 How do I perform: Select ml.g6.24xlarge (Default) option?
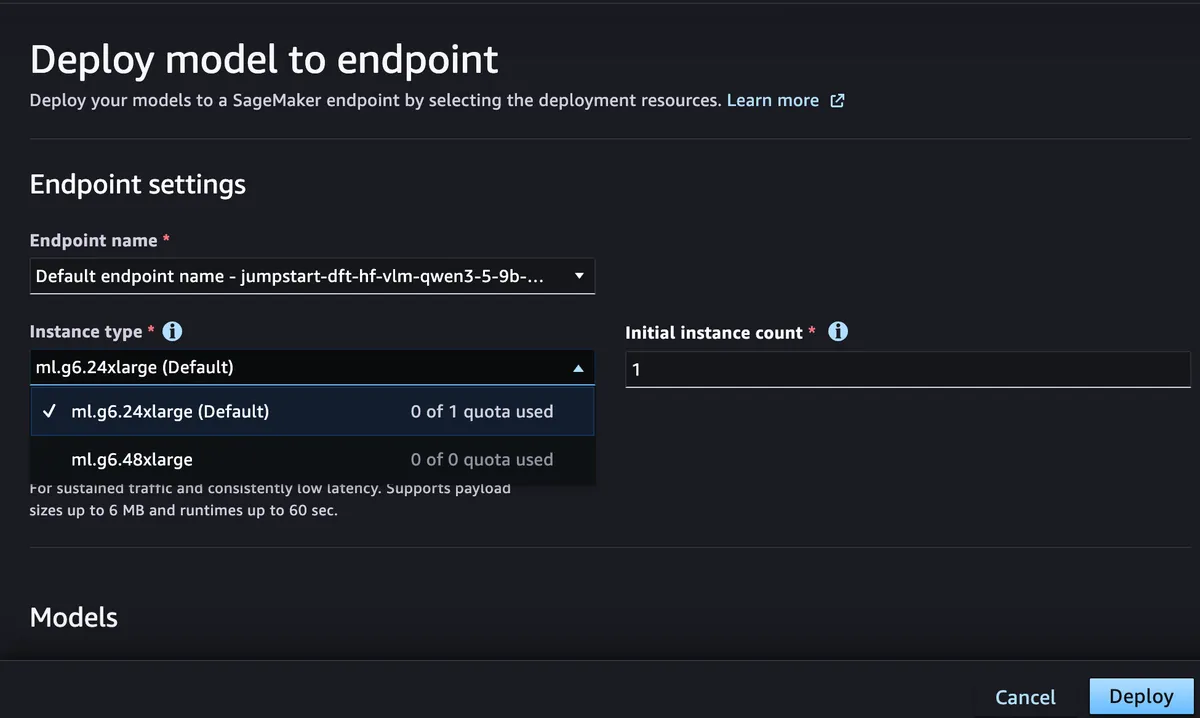pyautogui.click(x=313, y=412)
